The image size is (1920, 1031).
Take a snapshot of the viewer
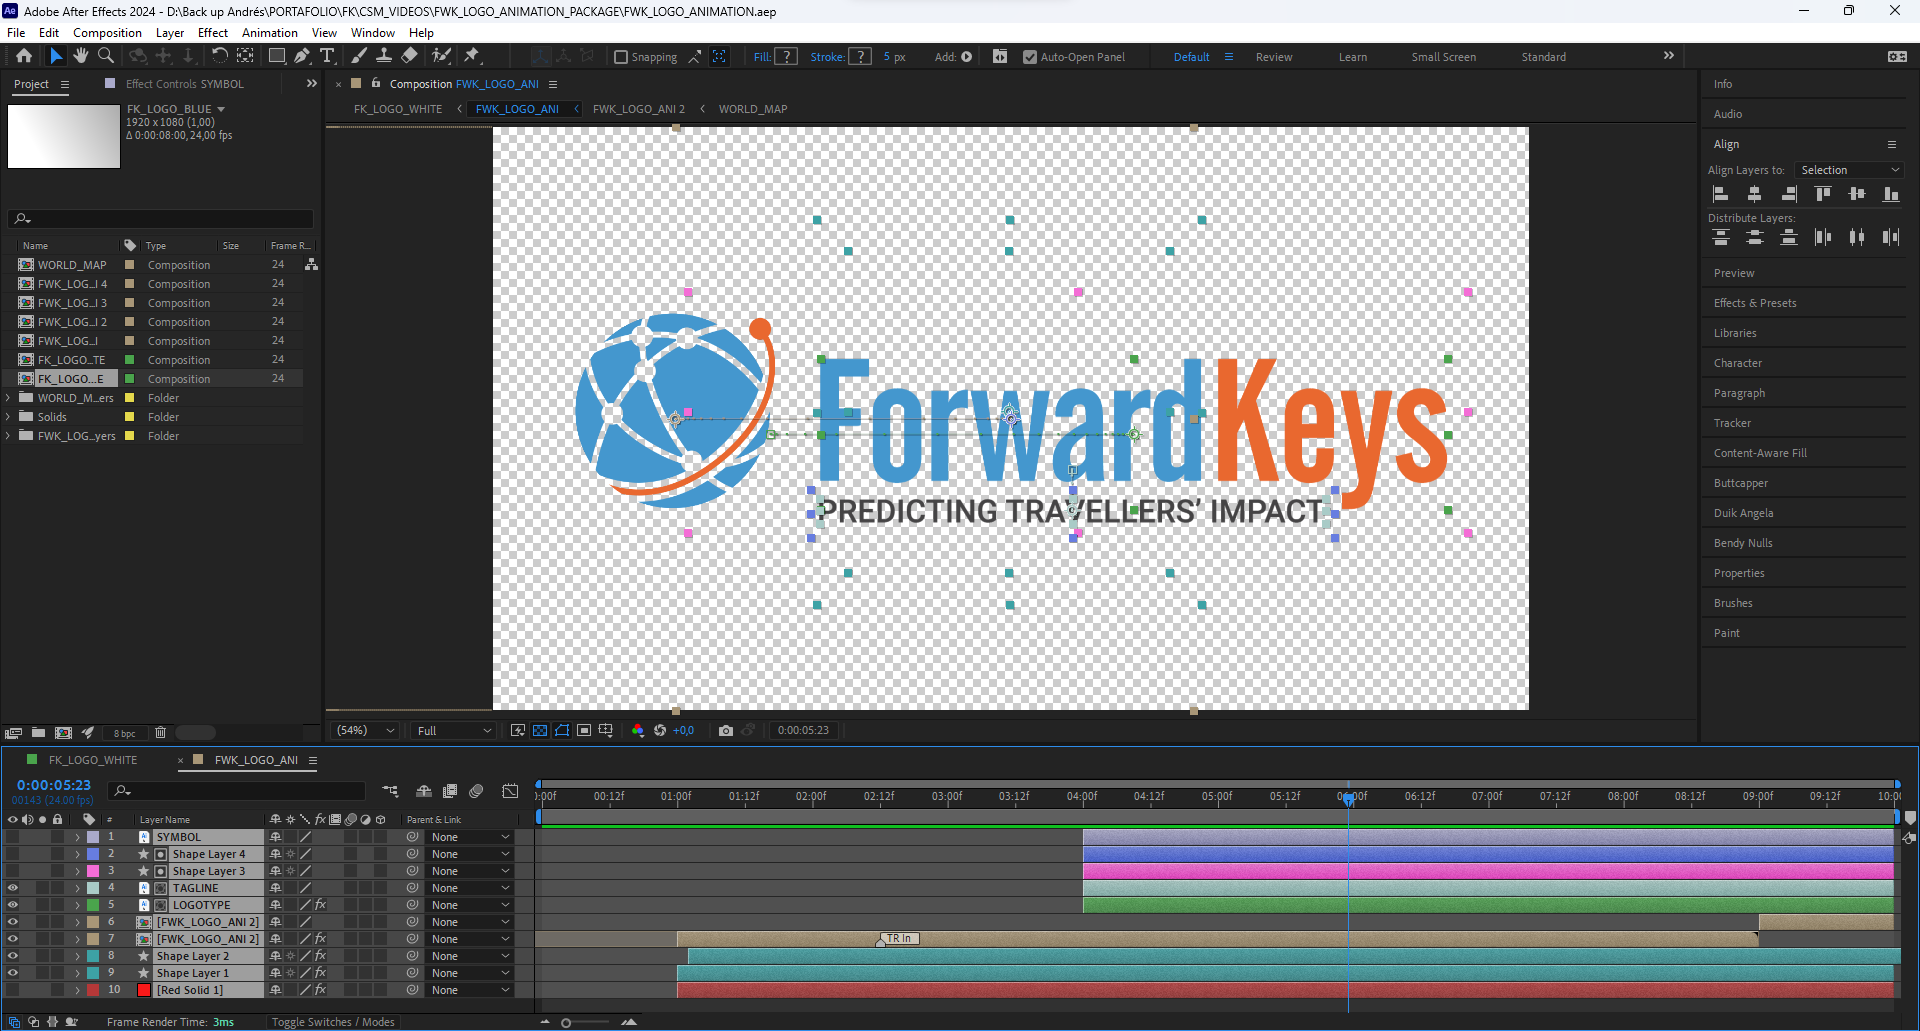[x=726, y=730]
